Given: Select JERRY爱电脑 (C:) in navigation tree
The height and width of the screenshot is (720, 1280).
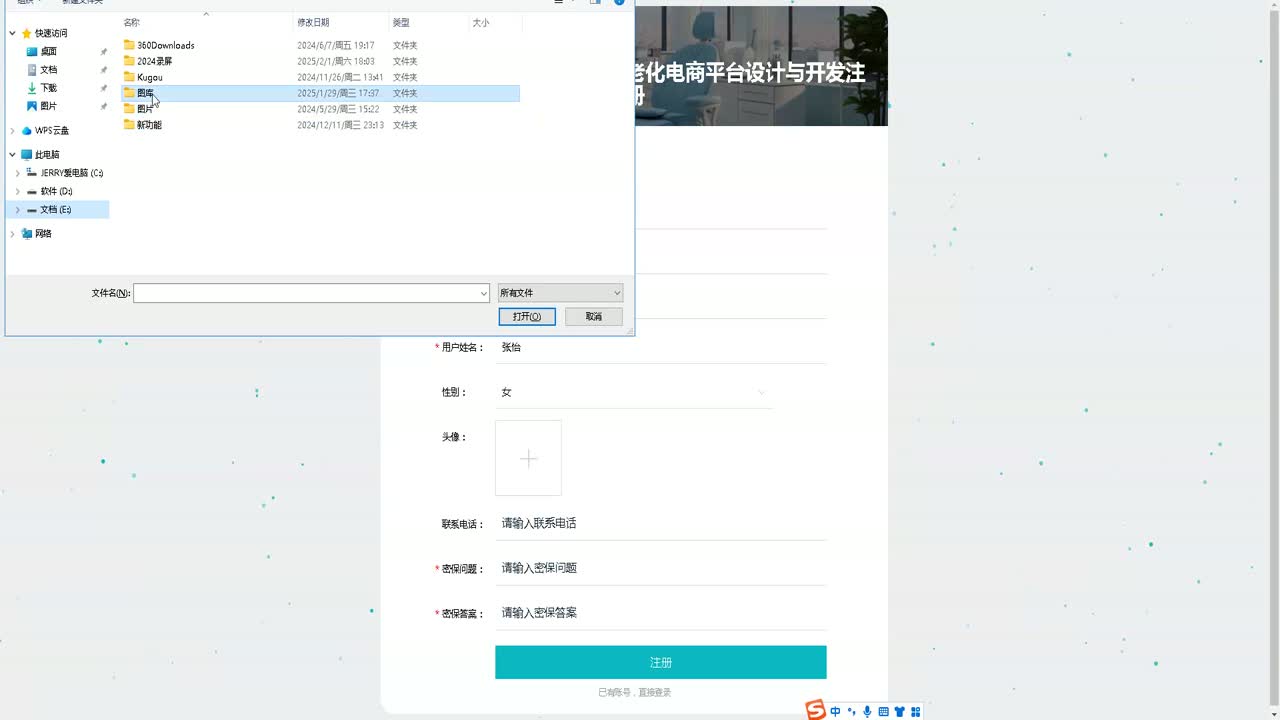Looking at the screenshot, I should click(72, 173).
